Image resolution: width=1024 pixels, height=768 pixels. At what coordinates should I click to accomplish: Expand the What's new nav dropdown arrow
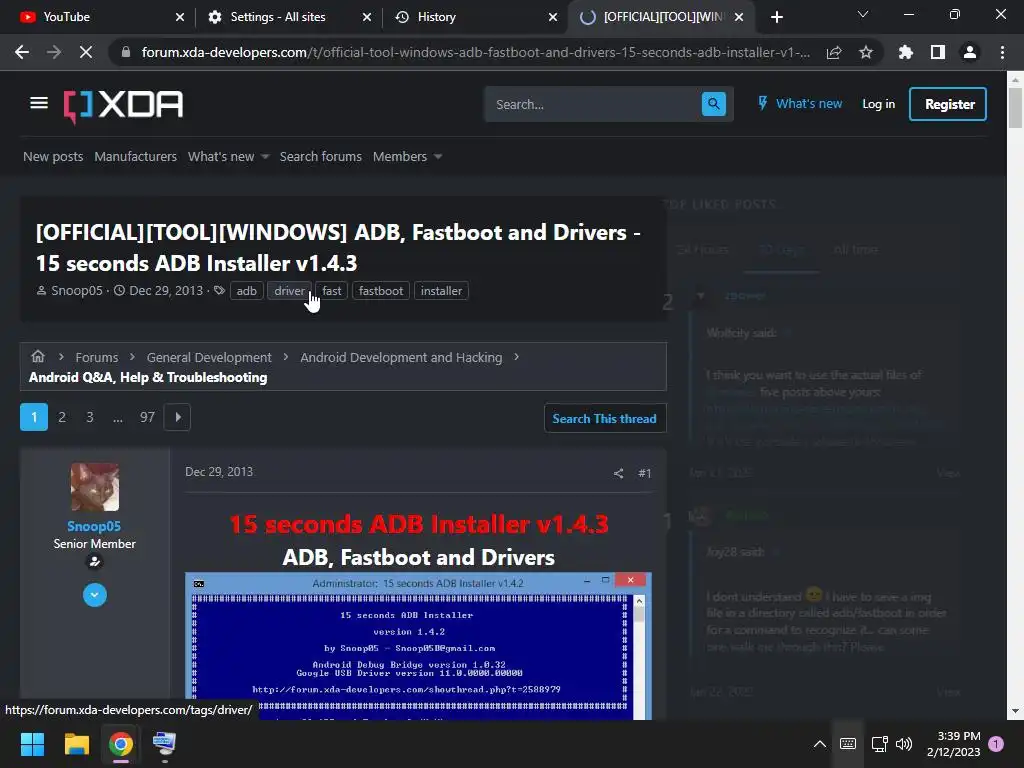(264, 157)
